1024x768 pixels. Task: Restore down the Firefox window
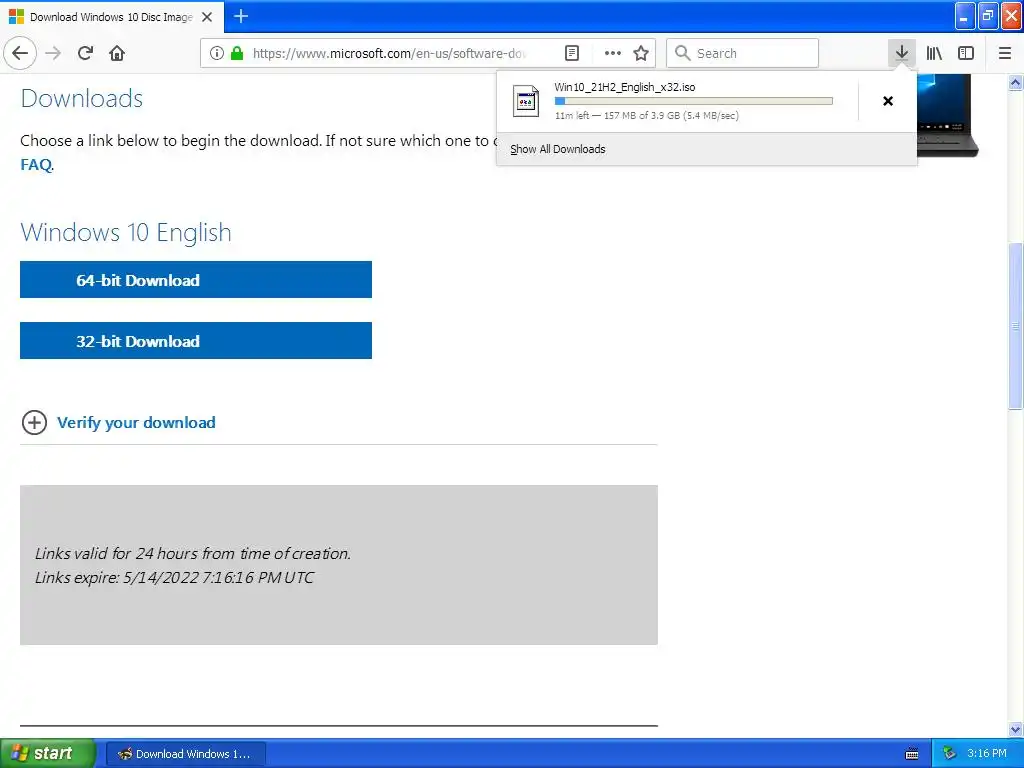[x=988, y=16]
